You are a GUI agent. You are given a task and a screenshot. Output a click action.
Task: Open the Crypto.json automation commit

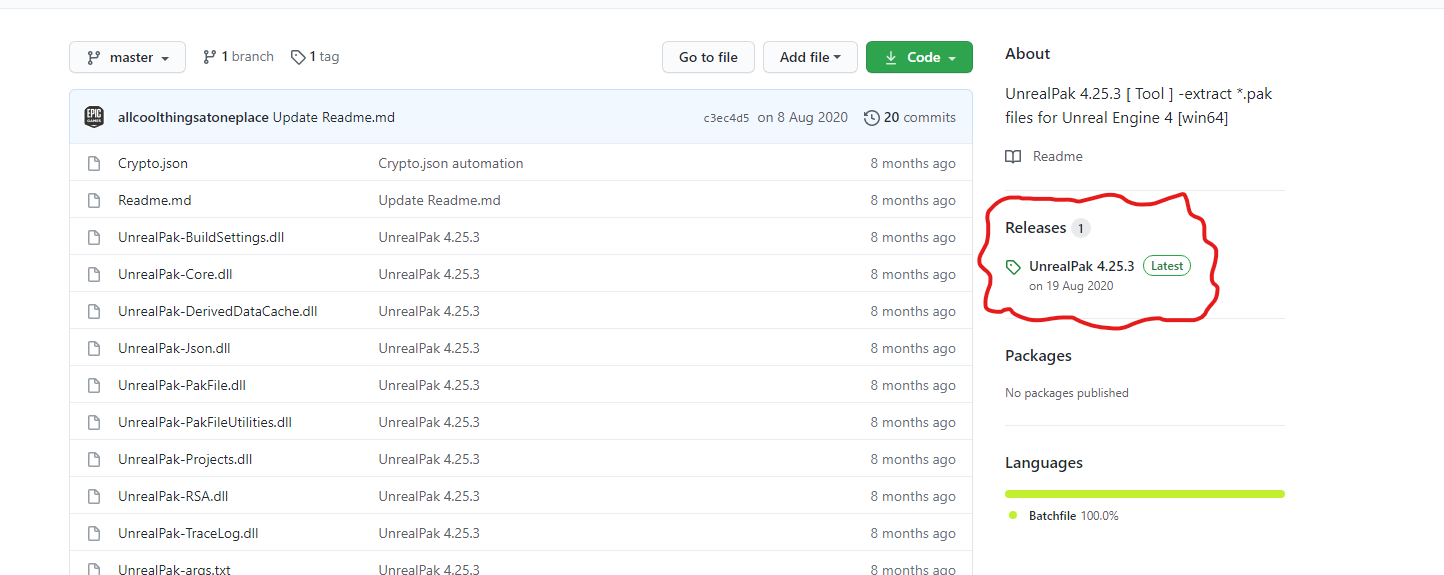click(x=451, y=163)
